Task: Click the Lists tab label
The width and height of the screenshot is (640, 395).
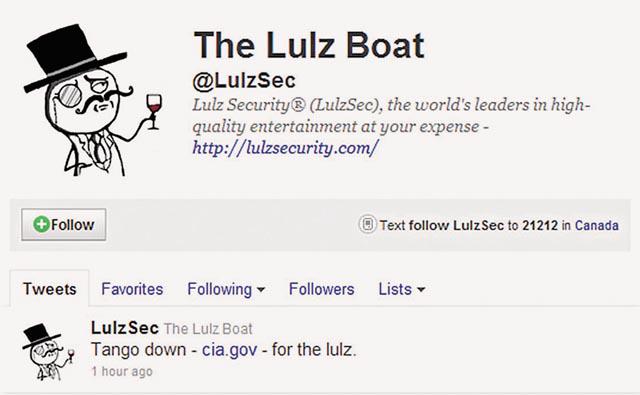Action: coord(395,289)
